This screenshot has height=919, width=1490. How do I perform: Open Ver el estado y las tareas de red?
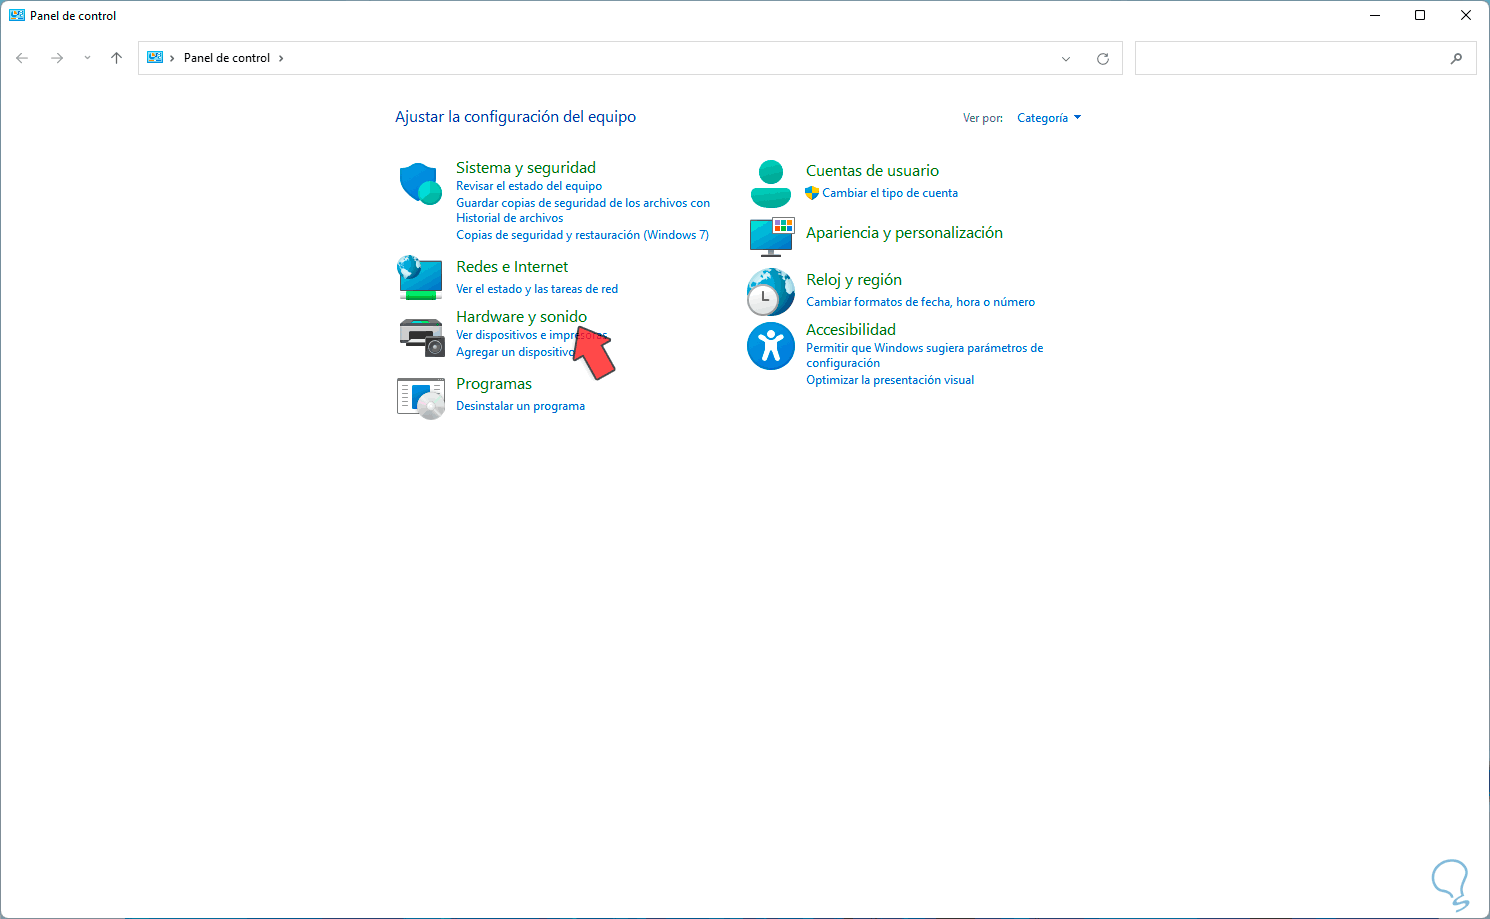(537, 289)
